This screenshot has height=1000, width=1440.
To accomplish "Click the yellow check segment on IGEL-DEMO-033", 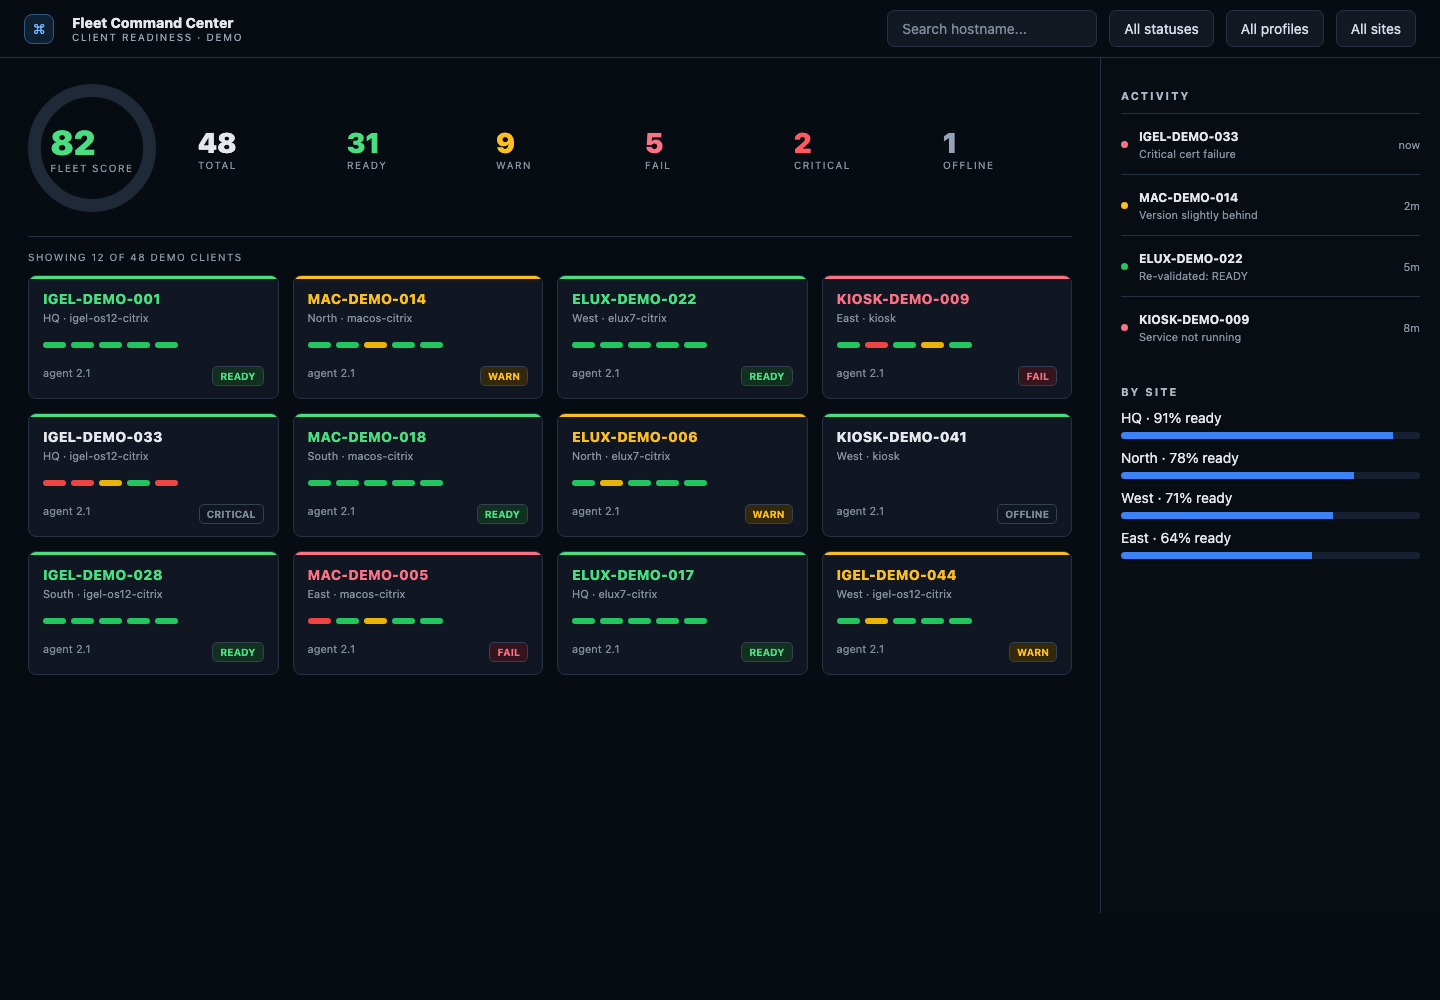I will [x=110, y=483].
